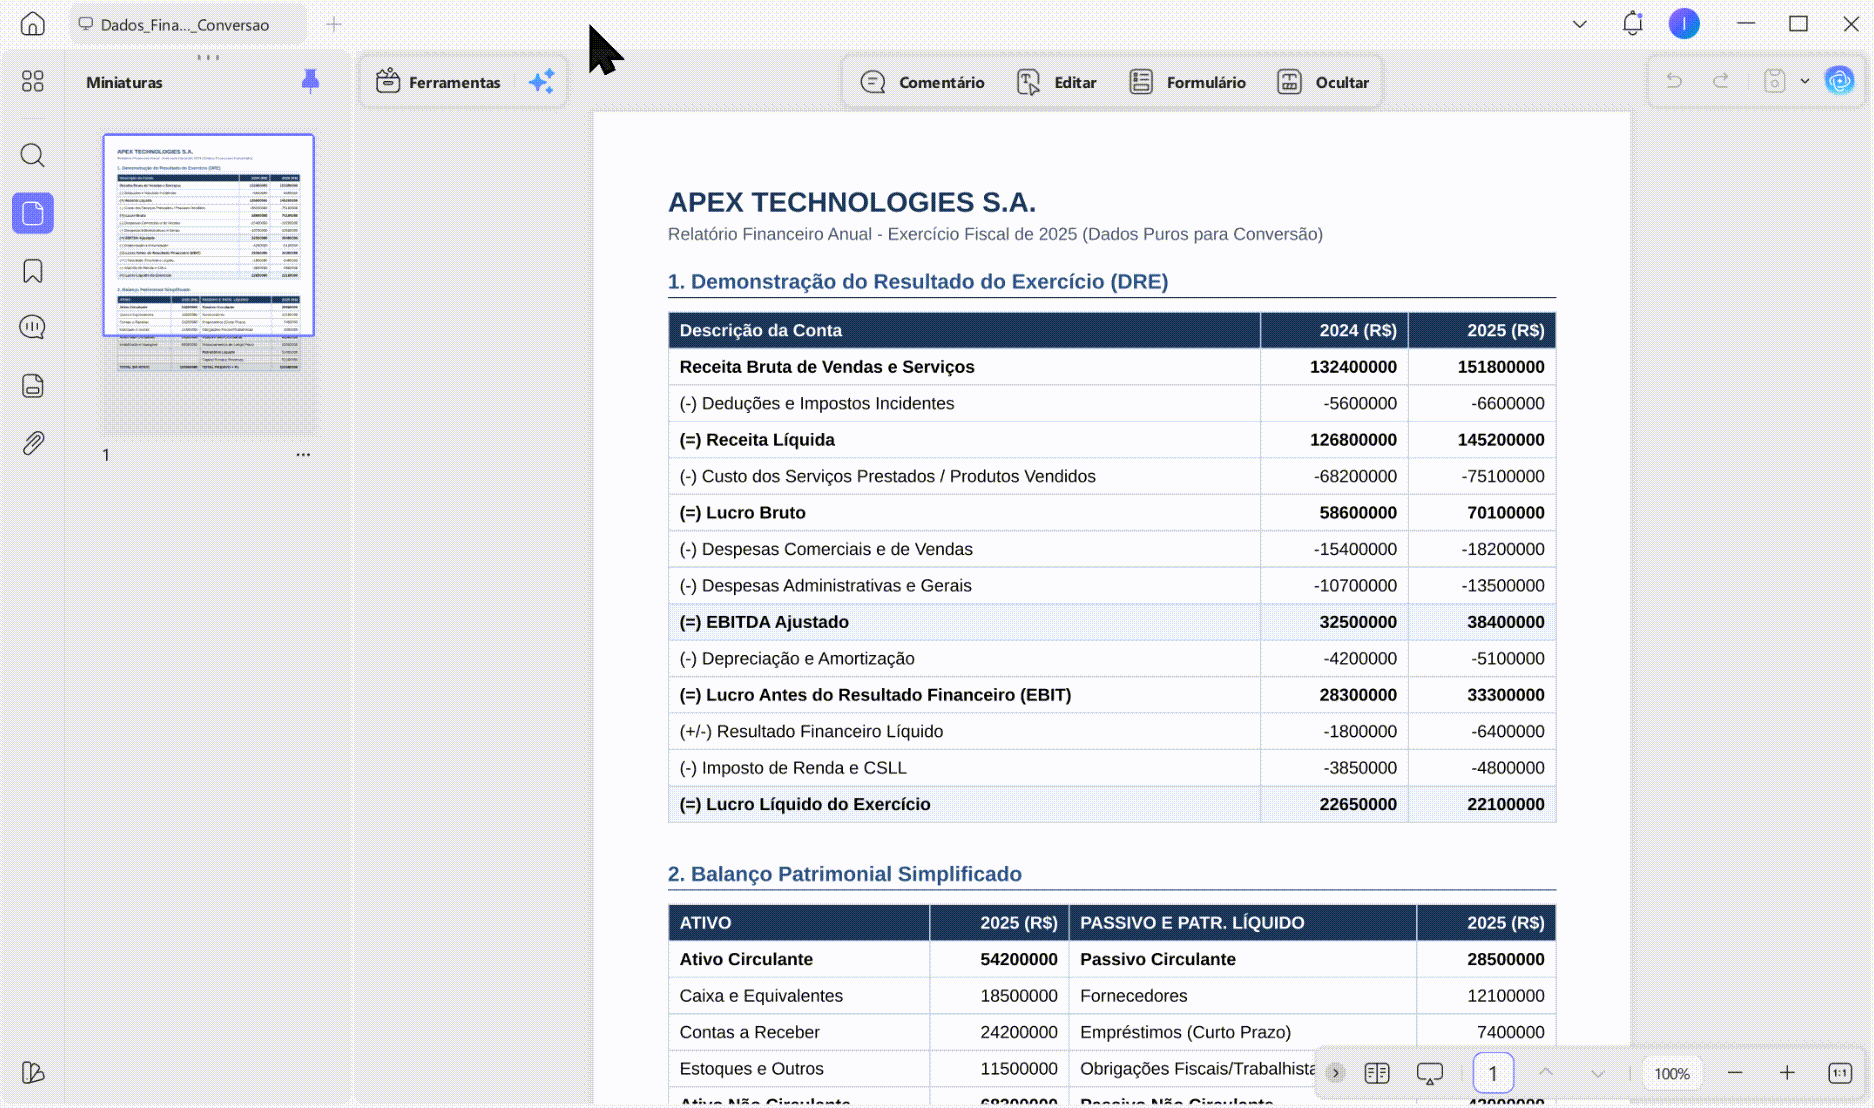Open the Home icon in title bar
The height and width of the screenshot is (1108, 1874).
pos(33,24)
